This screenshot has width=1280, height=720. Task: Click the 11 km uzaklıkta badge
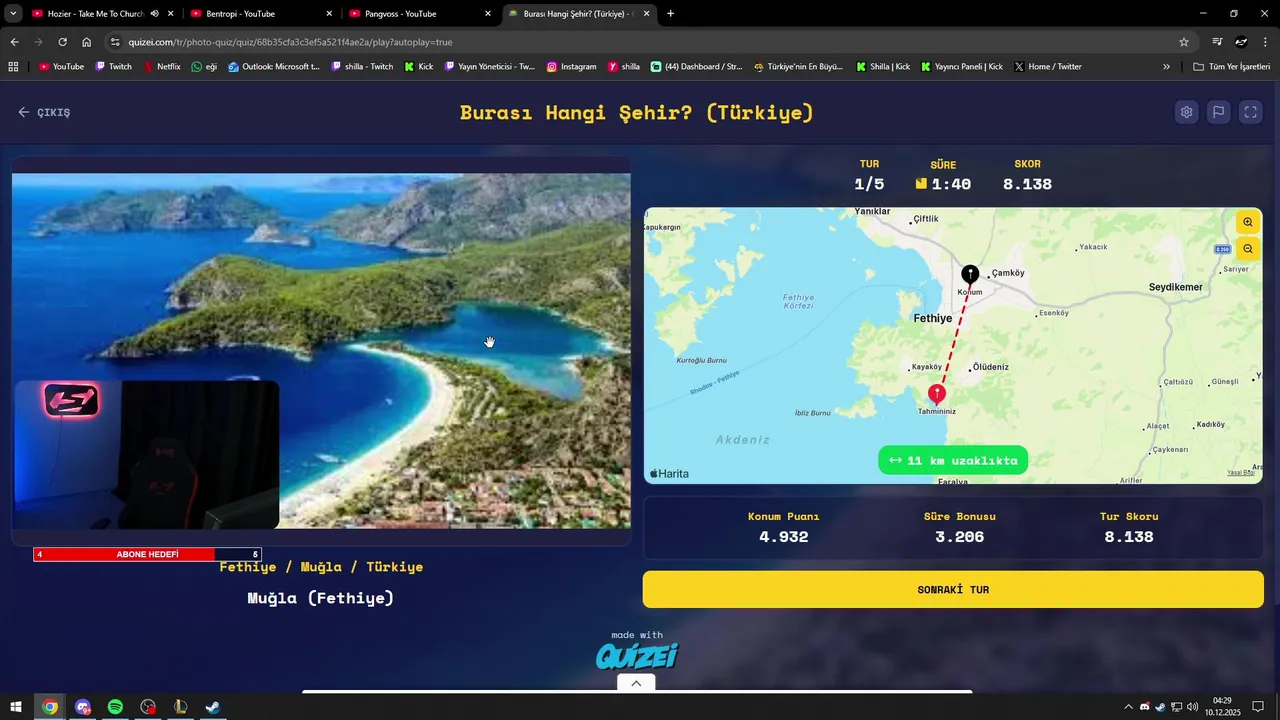pos(953,460)
